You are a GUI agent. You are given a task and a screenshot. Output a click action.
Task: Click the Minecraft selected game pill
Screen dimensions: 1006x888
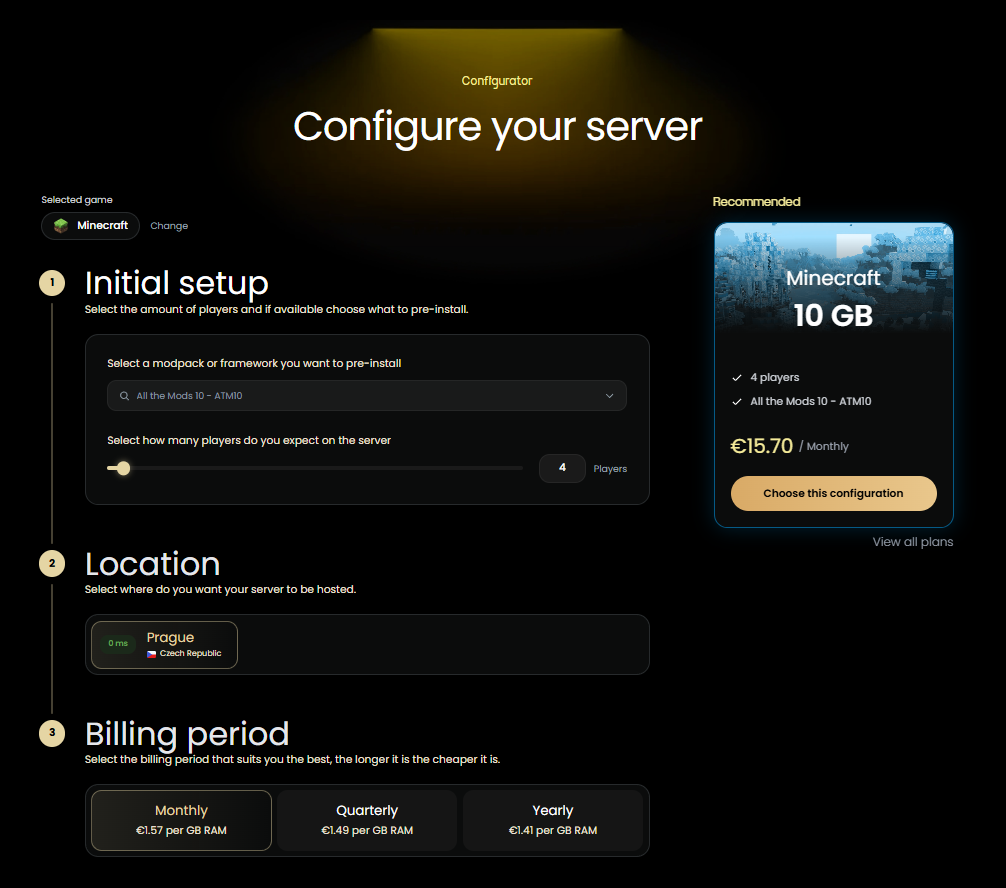(x=90, y=226)
